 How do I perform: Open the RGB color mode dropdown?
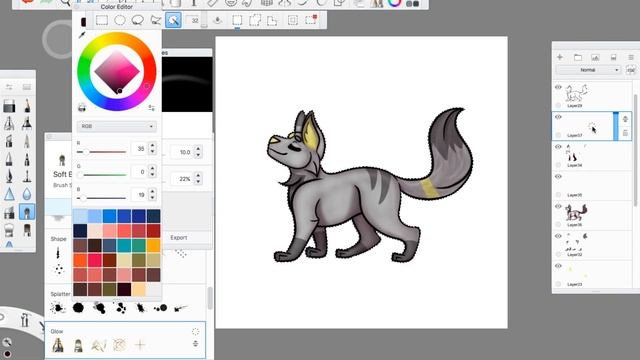[x=117, y=127]
